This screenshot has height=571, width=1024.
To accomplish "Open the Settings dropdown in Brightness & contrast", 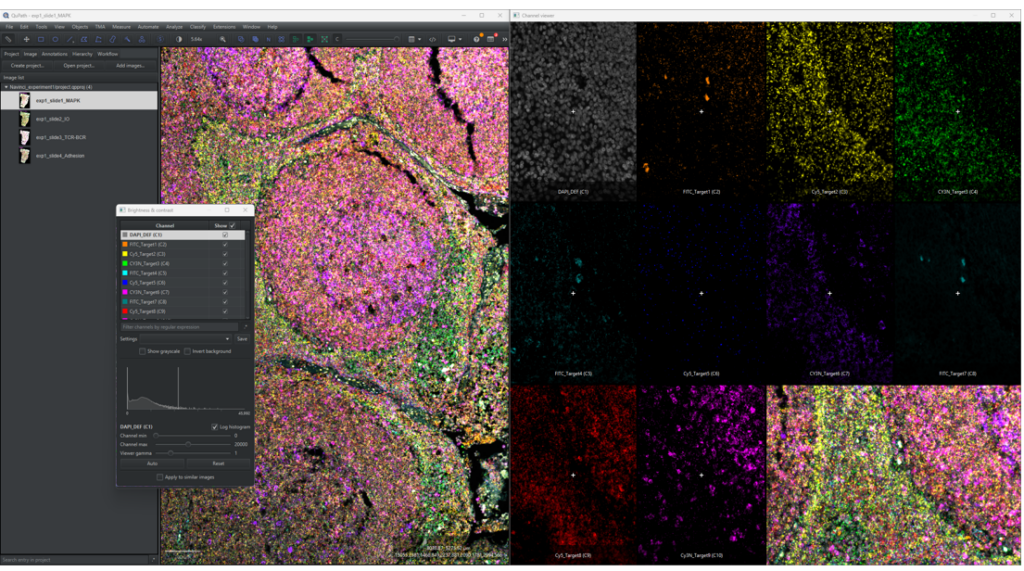I will coord(185,339).
